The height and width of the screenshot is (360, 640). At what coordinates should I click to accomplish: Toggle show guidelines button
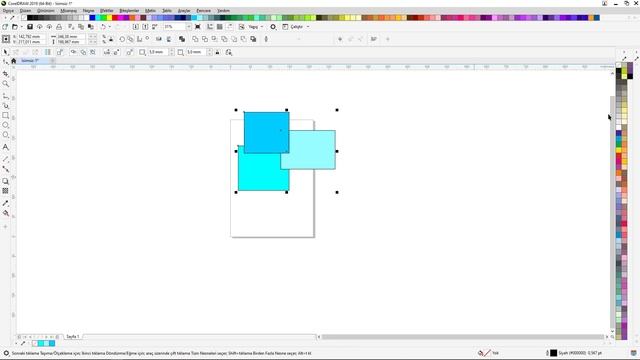coord(229,27)
